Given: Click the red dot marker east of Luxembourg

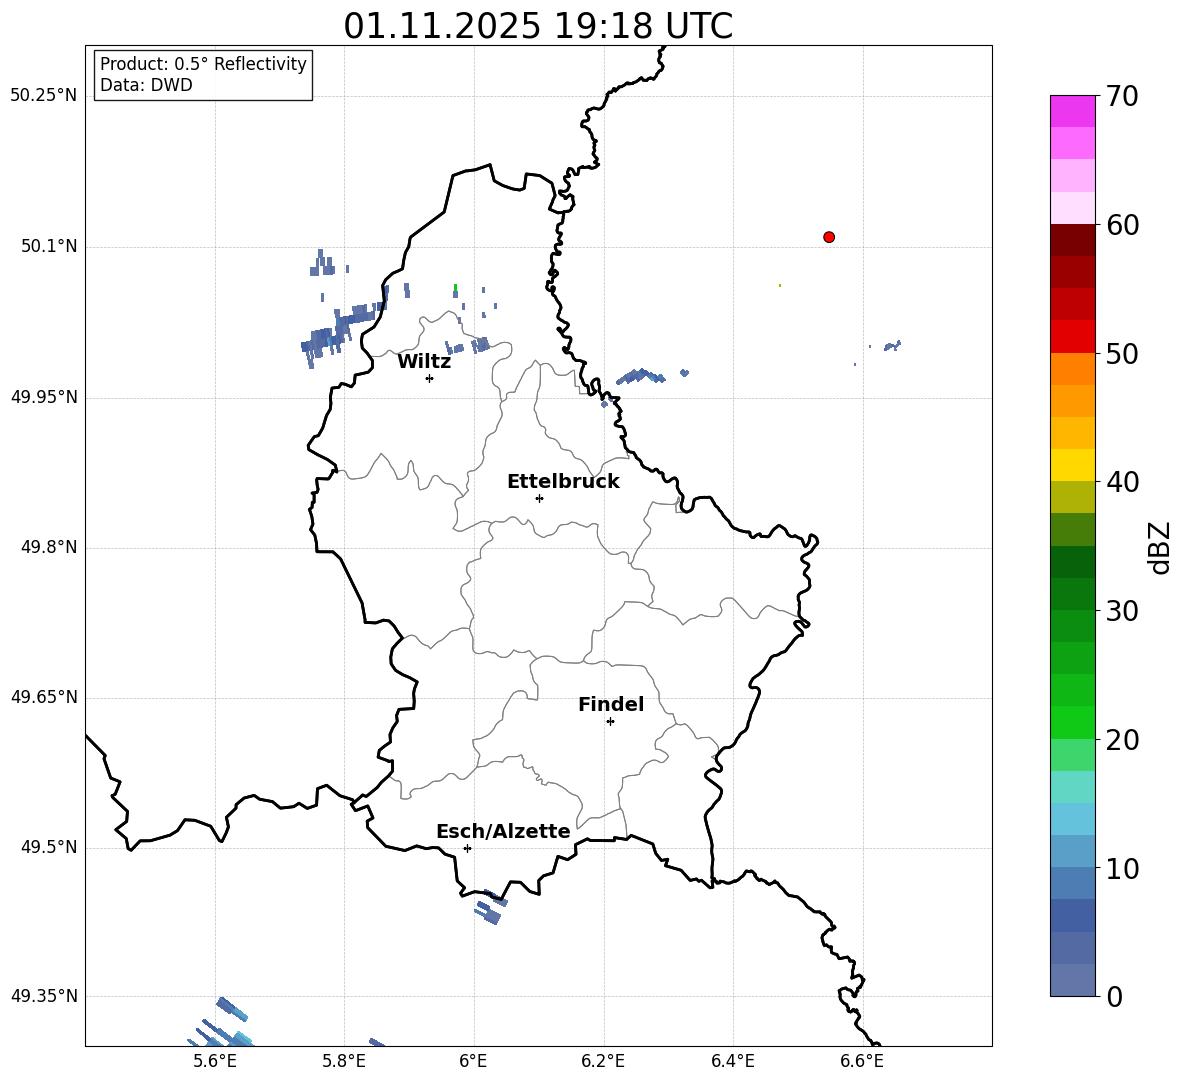Looking at the screenshot, I should point(829,237).
